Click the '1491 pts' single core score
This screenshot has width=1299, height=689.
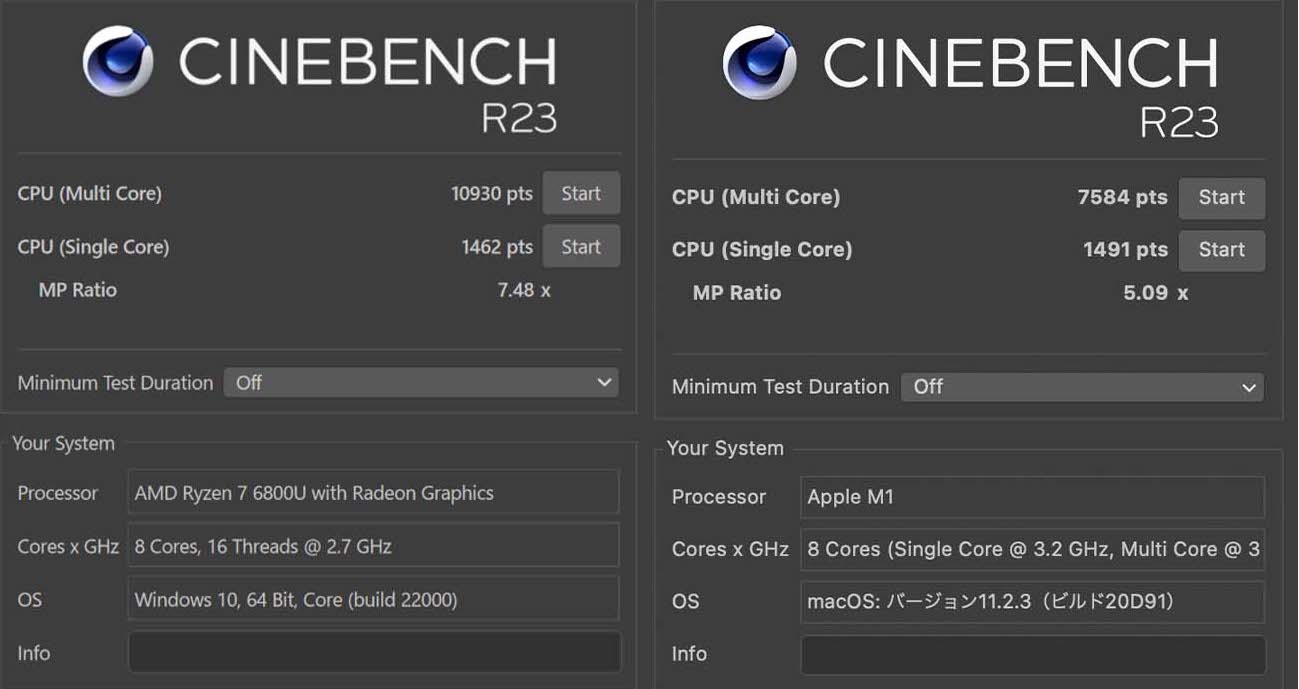pos(1125,250)
